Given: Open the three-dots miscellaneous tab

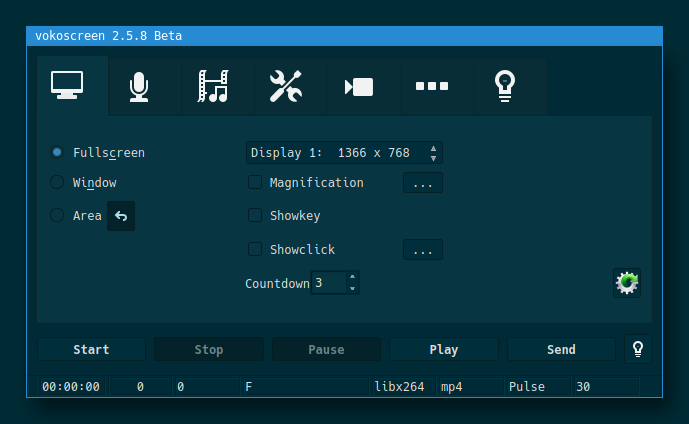Looking at the screenshot, I should pyautogui.click(x=431, y=87).
